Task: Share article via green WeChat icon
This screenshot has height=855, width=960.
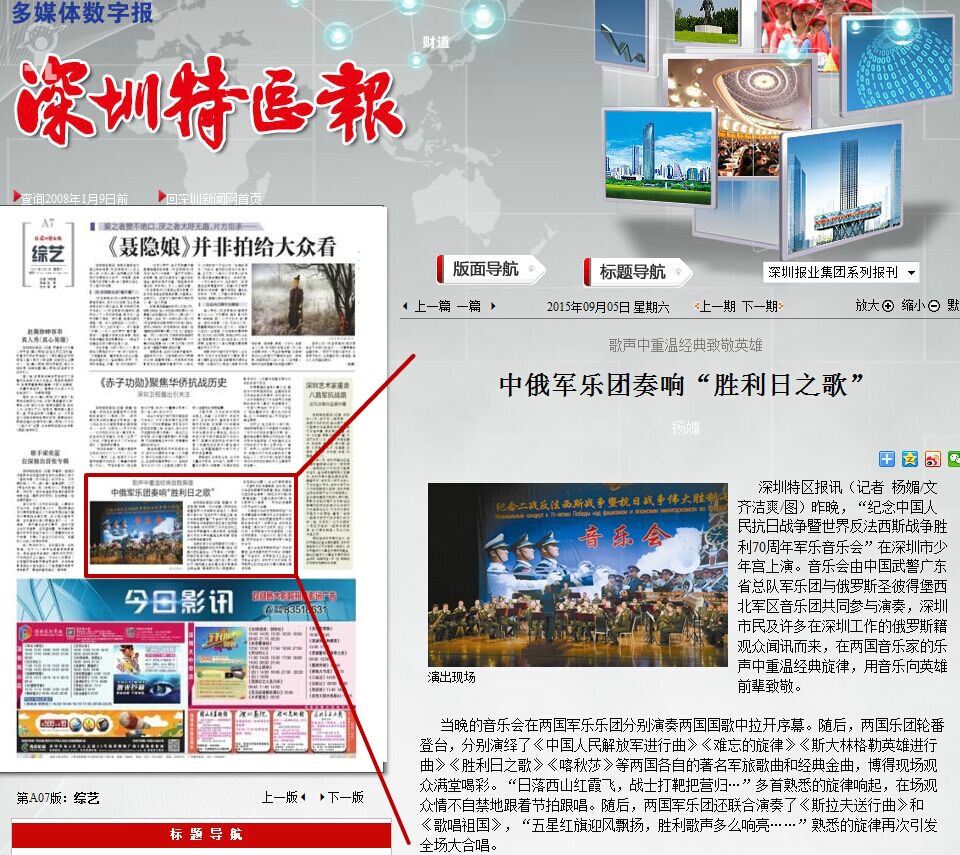Action: point(954,459)
